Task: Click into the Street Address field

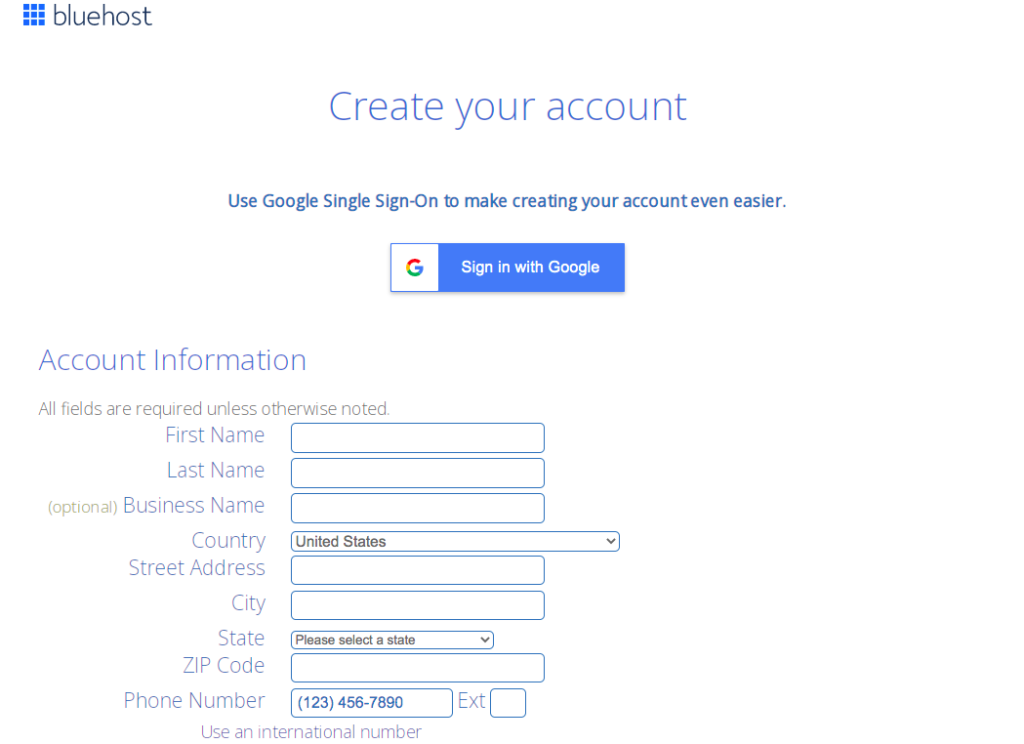Action: click(418, 570)
